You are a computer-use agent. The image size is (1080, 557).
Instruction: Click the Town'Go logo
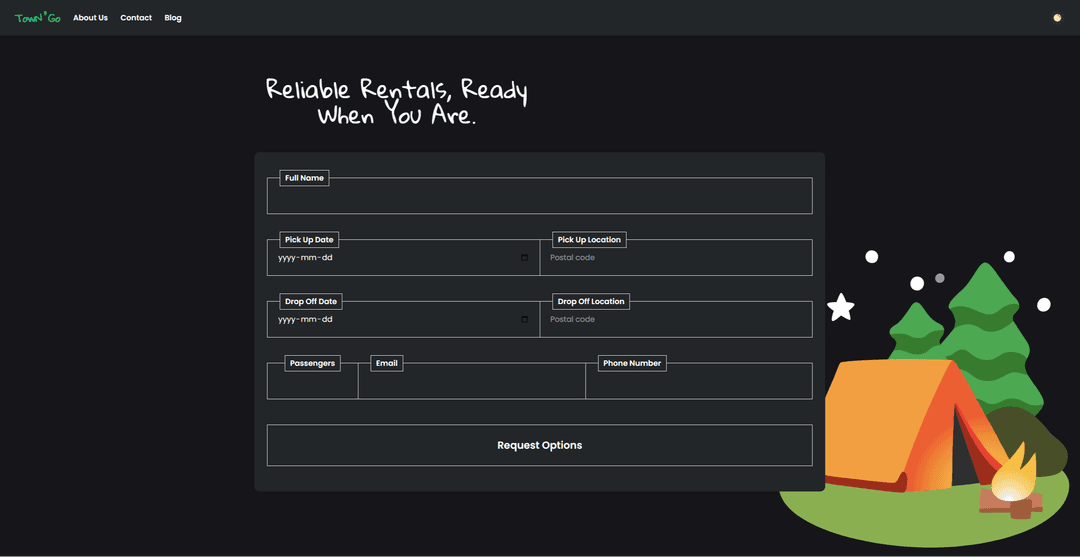click(x=37, y=17)
